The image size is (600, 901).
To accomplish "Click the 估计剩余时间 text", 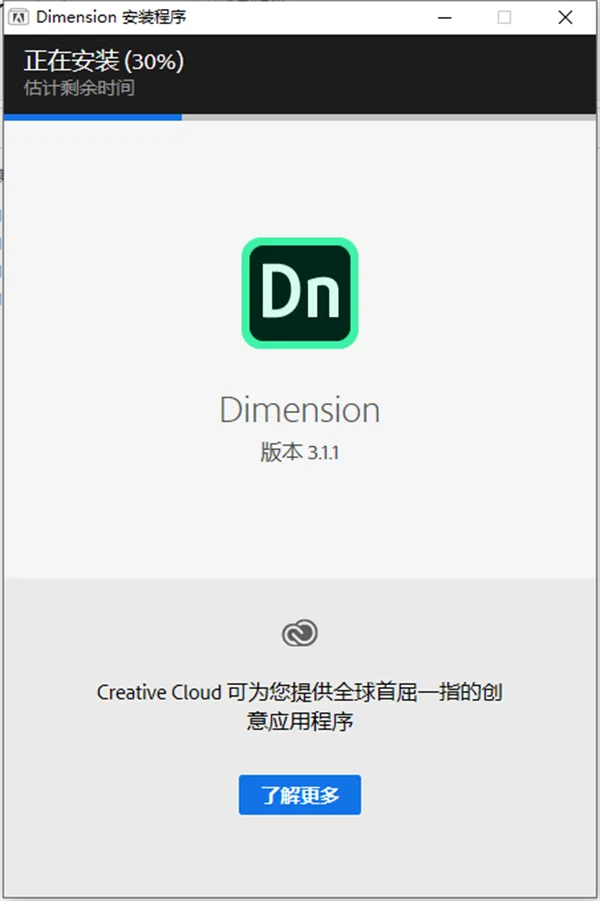I will 79,88.
